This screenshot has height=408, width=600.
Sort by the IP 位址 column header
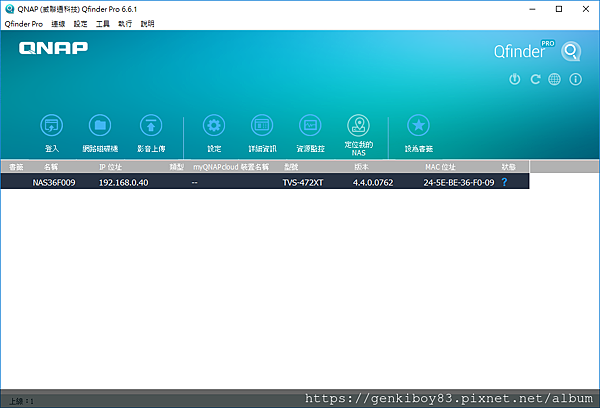click(111, 167)
